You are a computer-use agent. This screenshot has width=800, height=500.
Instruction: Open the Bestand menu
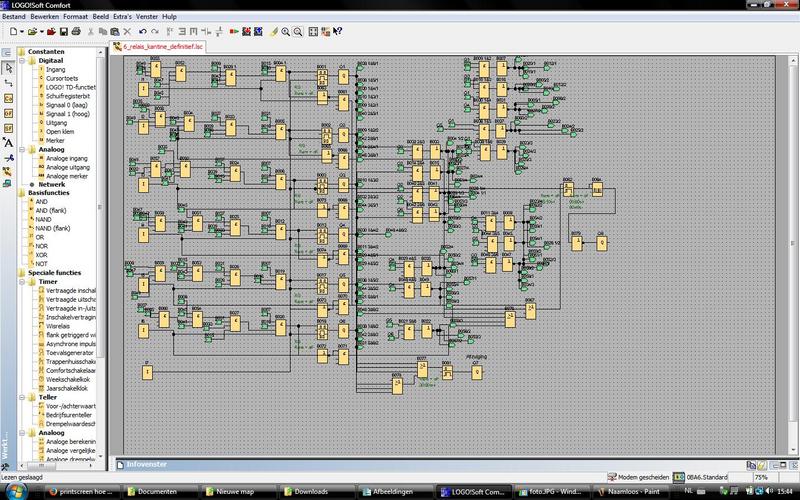[14, 18]
